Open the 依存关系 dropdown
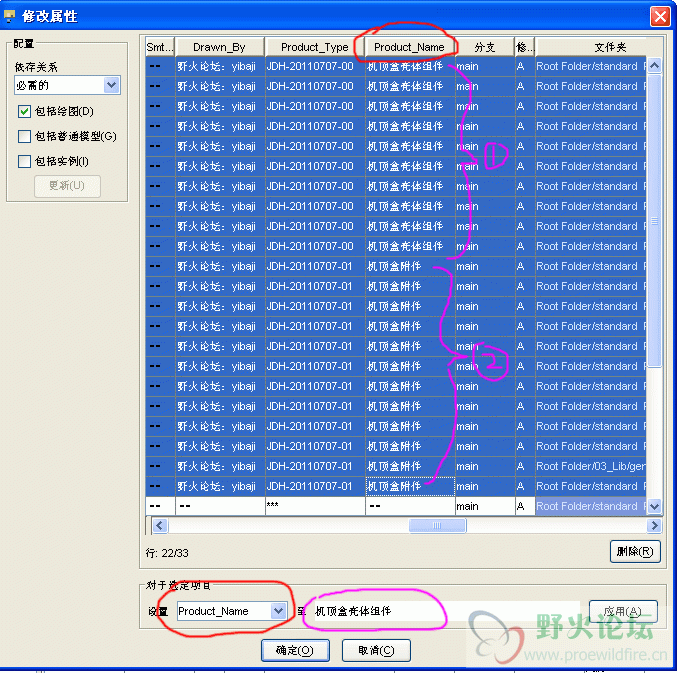The image size is (677, 673). [x=111, y=85]
